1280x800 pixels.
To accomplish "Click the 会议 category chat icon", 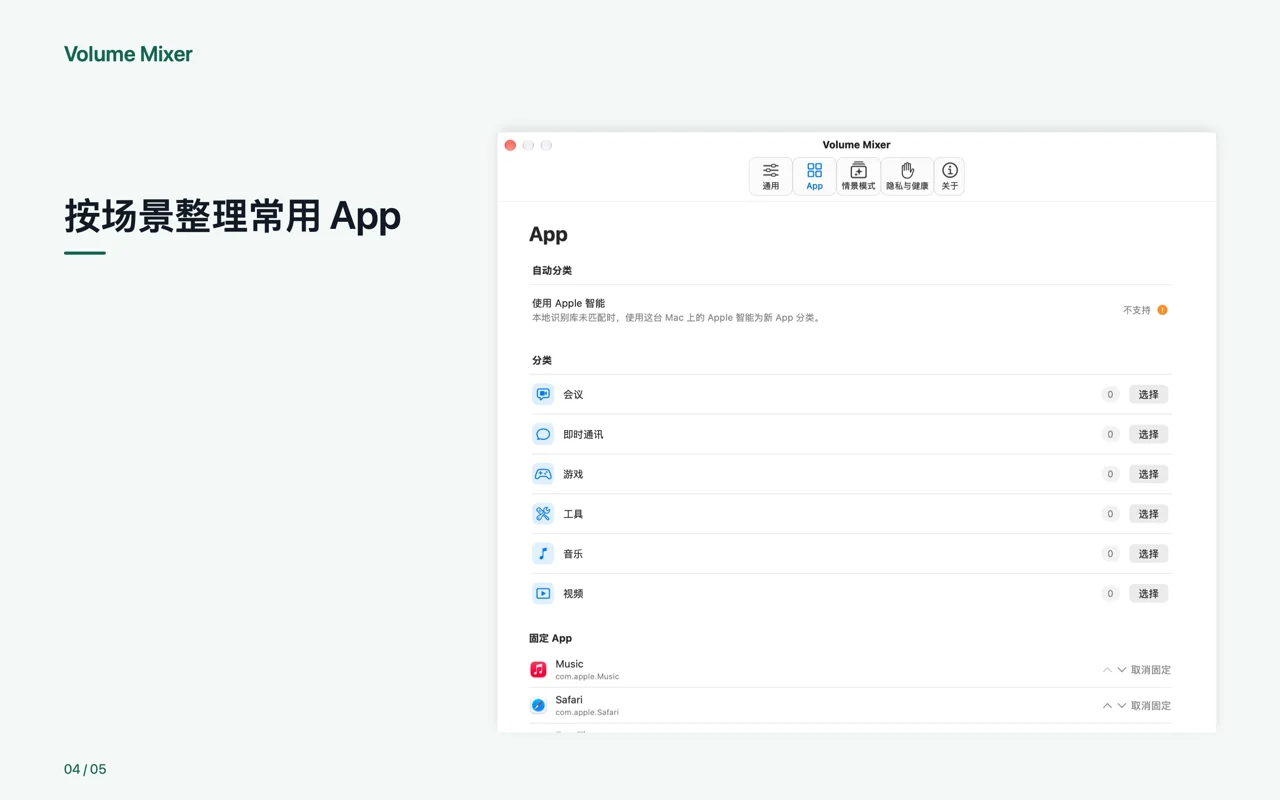I will [x=543, y=394].
